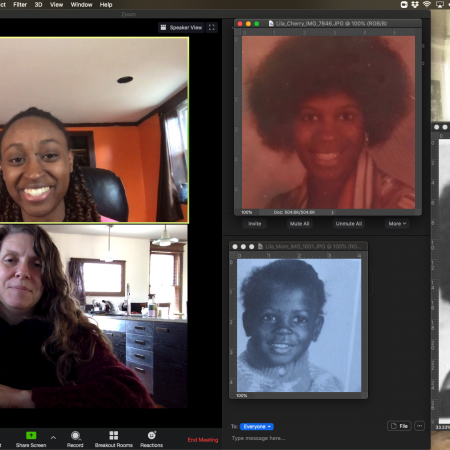Maximize the Lila_Cherry window with green button

pos(257,24)
